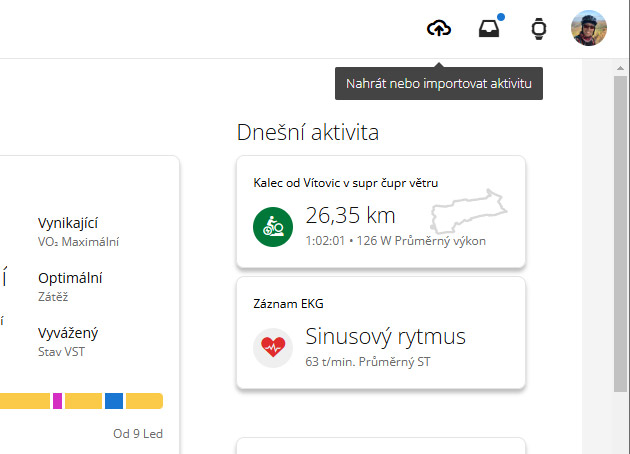Click the Dnešní aktivita heading
The image size is (630, 454).
tap(308, 132)
